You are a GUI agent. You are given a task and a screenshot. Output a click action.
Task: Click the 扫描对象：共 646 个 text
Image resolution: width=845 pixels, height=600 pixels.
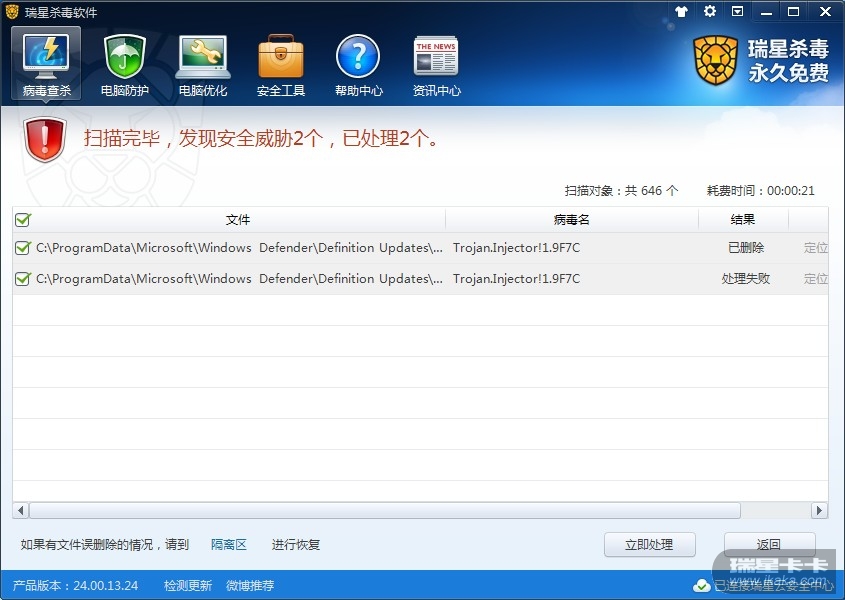coord(621,190)
